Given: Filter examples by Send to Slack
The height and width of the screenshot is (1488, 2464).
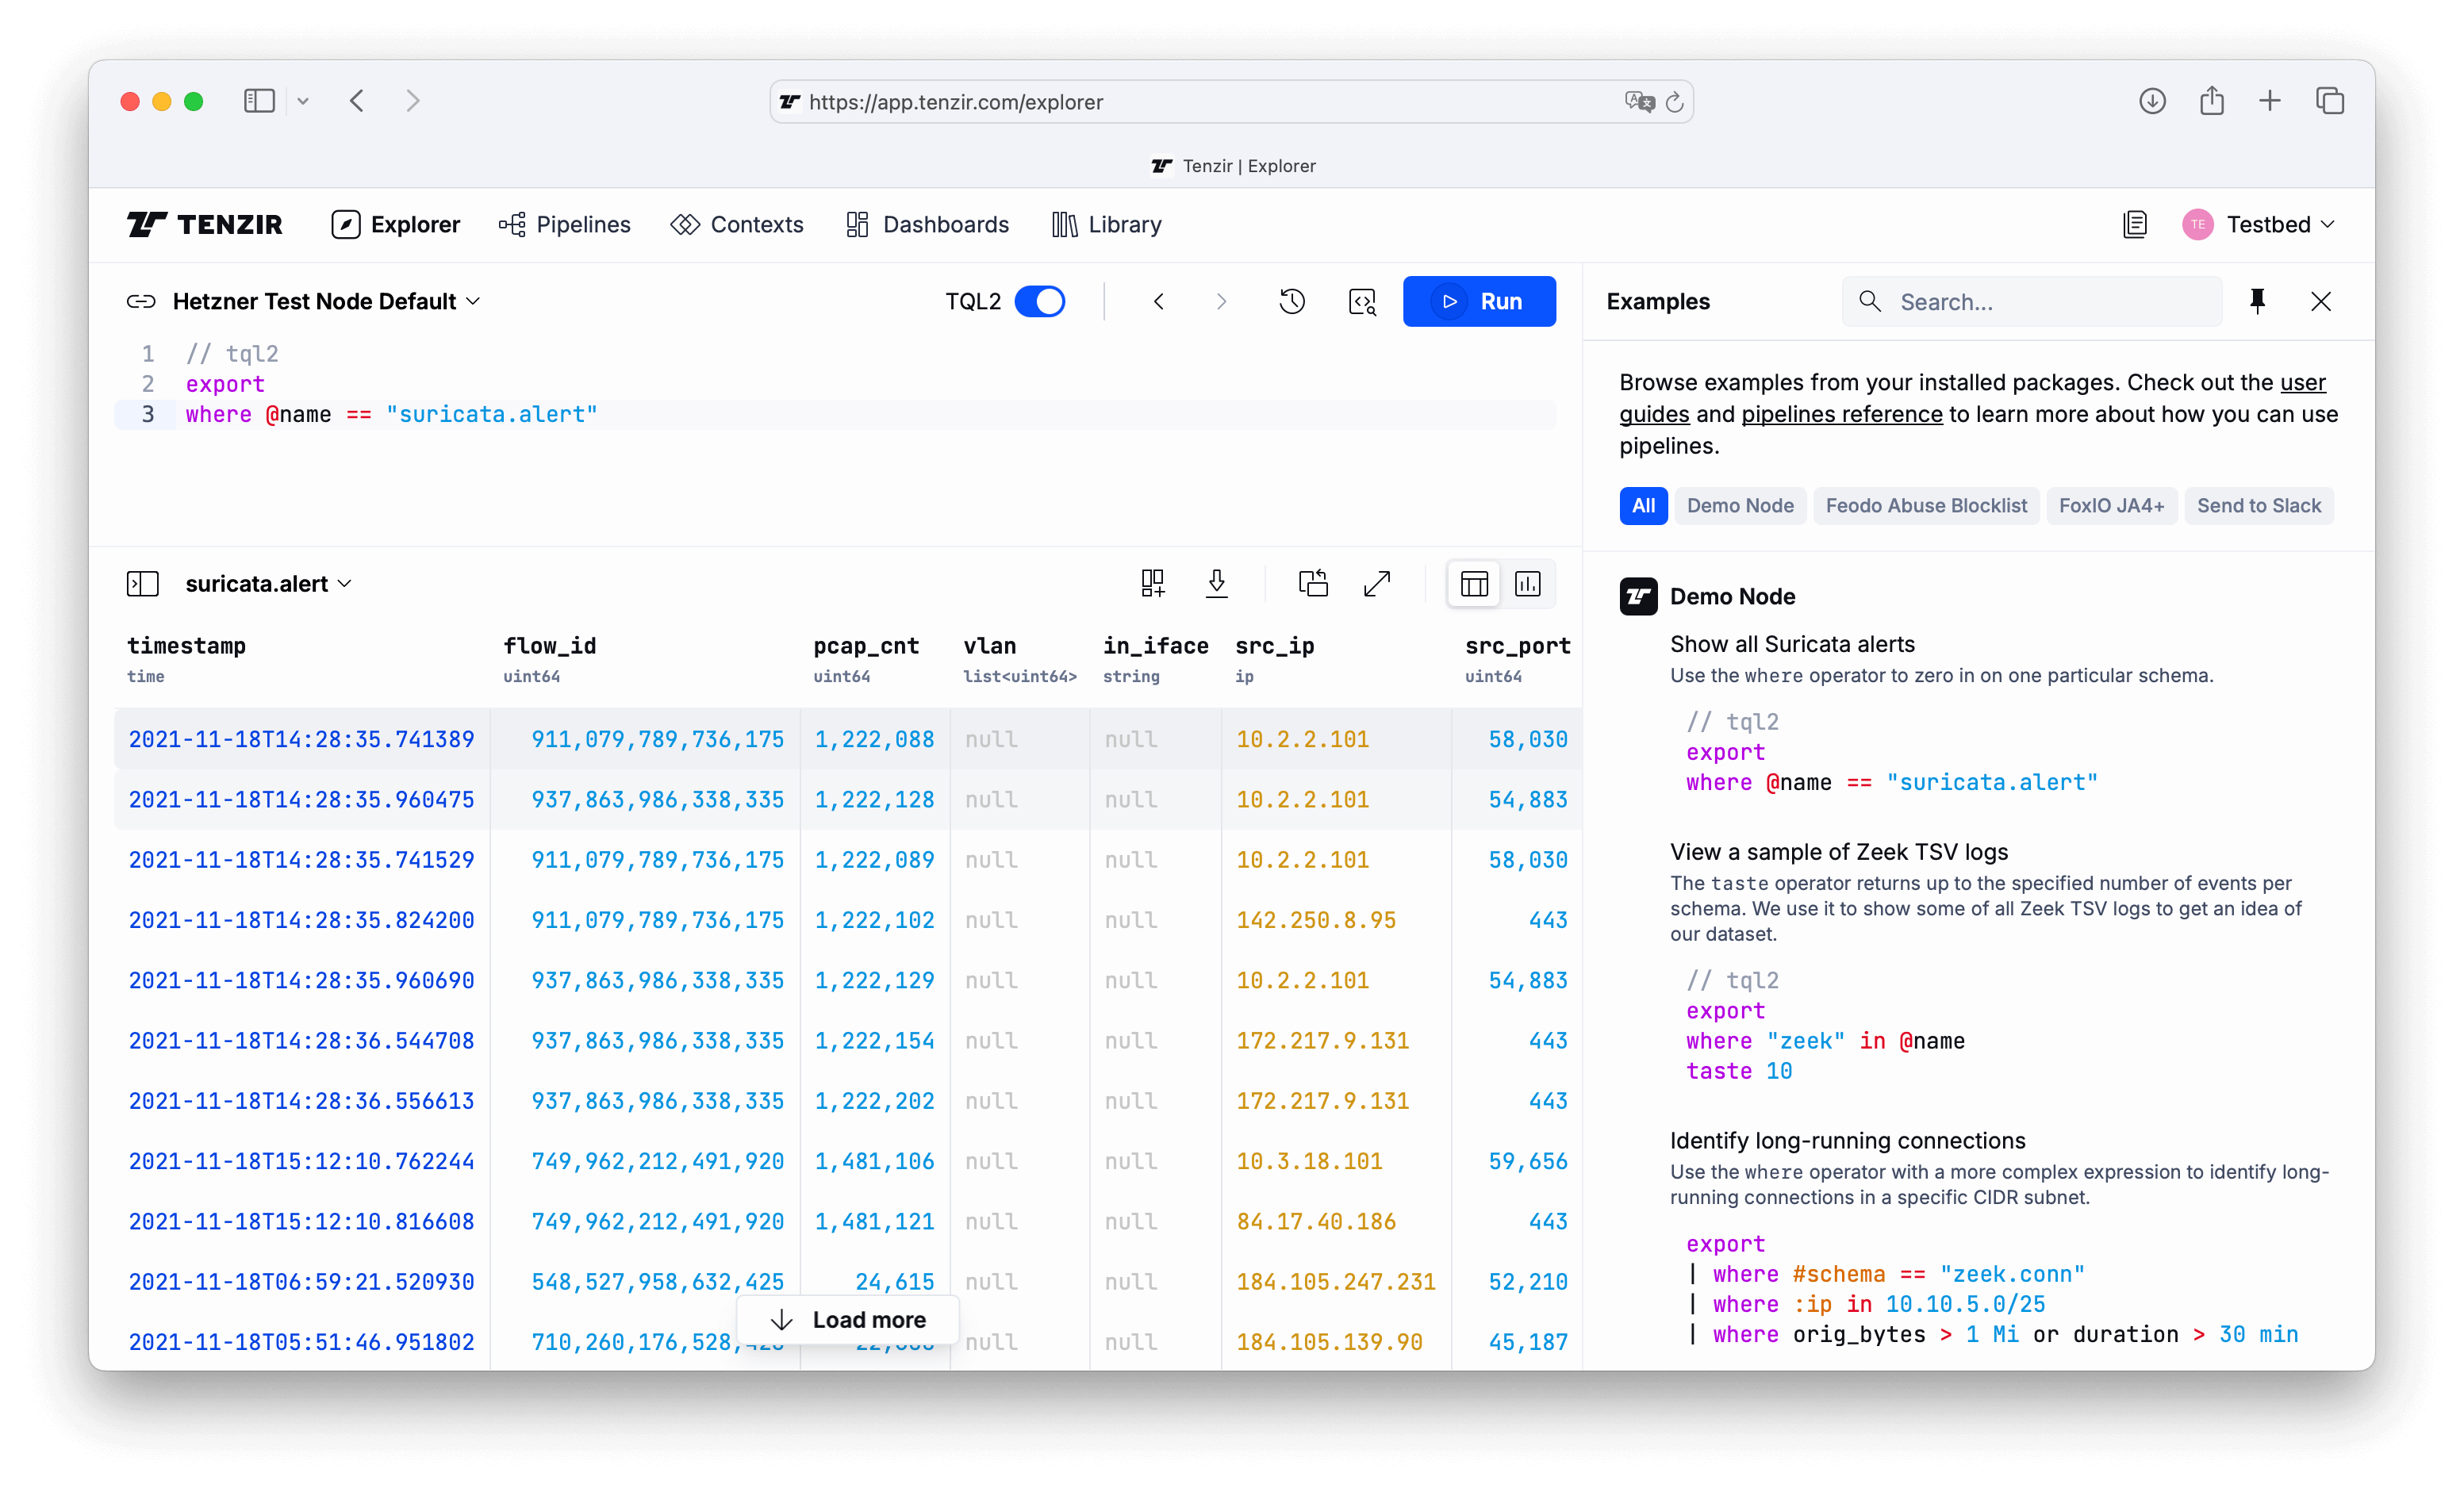Looking at the screenshot, I should point(2259,506).
